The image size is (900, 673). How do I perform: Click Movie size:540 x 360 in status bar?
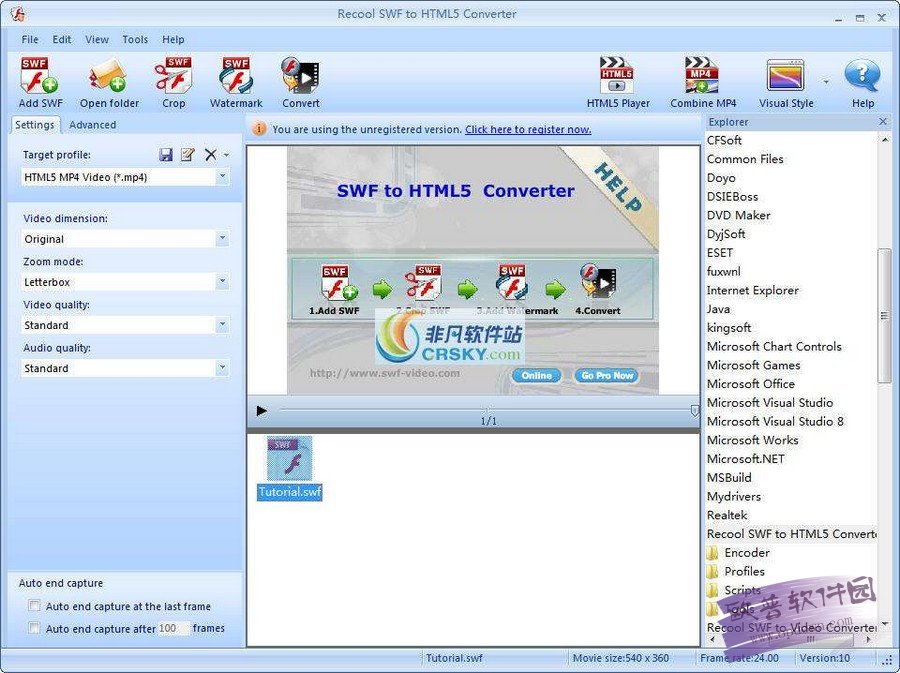point(620,658)
